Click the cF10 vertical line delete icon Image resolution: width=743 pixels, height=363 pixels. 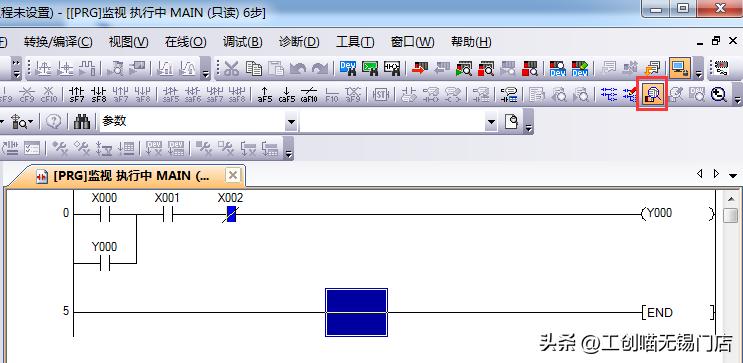click(x=49, y=94)
